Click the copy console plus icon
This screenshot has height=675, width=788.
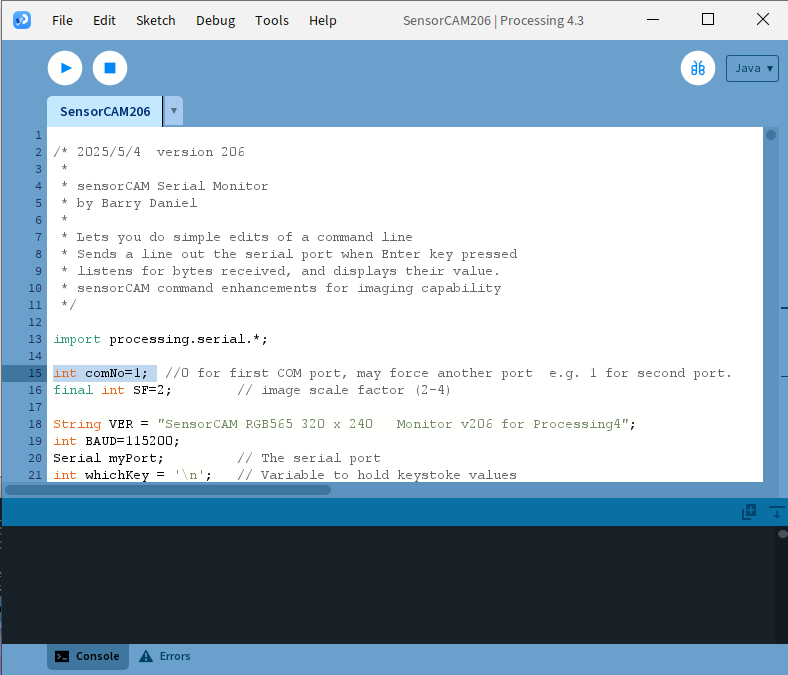(x=749, y=512)
